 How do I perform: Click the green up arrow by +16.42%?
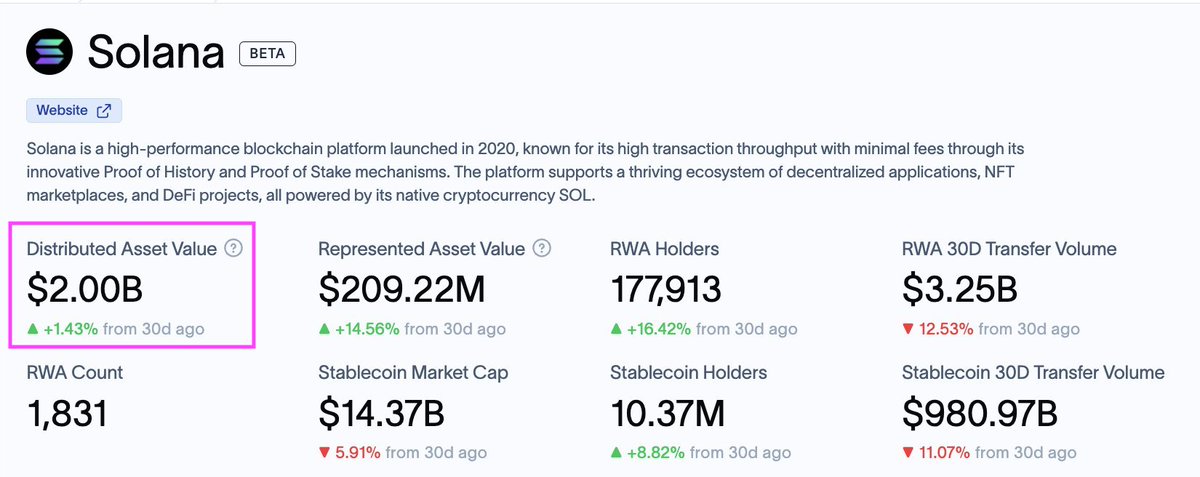[617, 329]
